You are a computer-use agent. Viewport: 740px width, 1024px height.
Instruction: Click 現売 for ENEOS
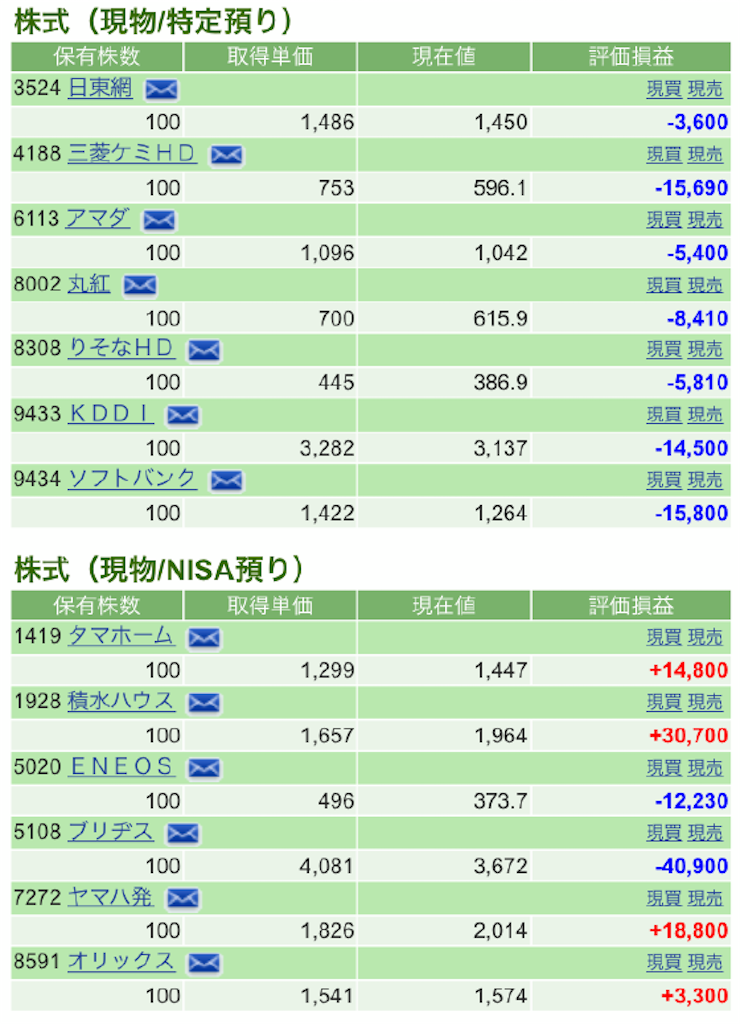(705, 768)
